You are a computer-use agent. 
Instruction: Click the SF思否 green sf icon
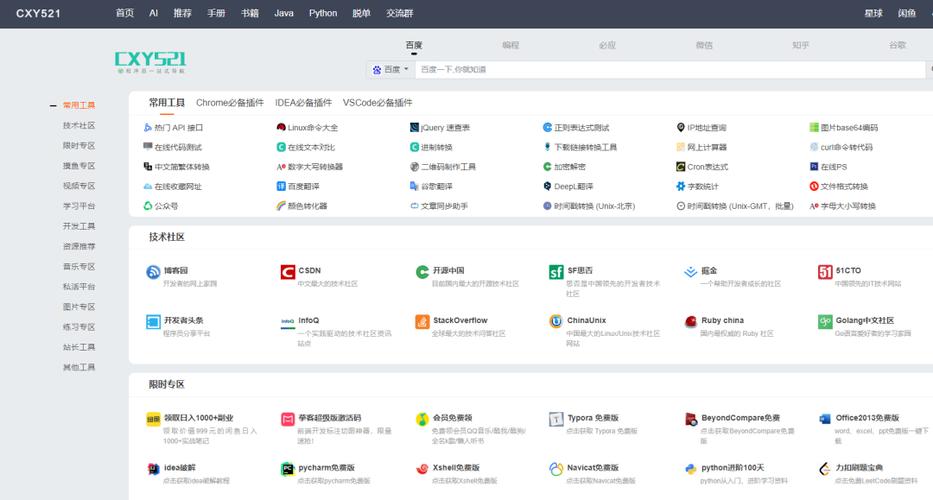[556, 272]
